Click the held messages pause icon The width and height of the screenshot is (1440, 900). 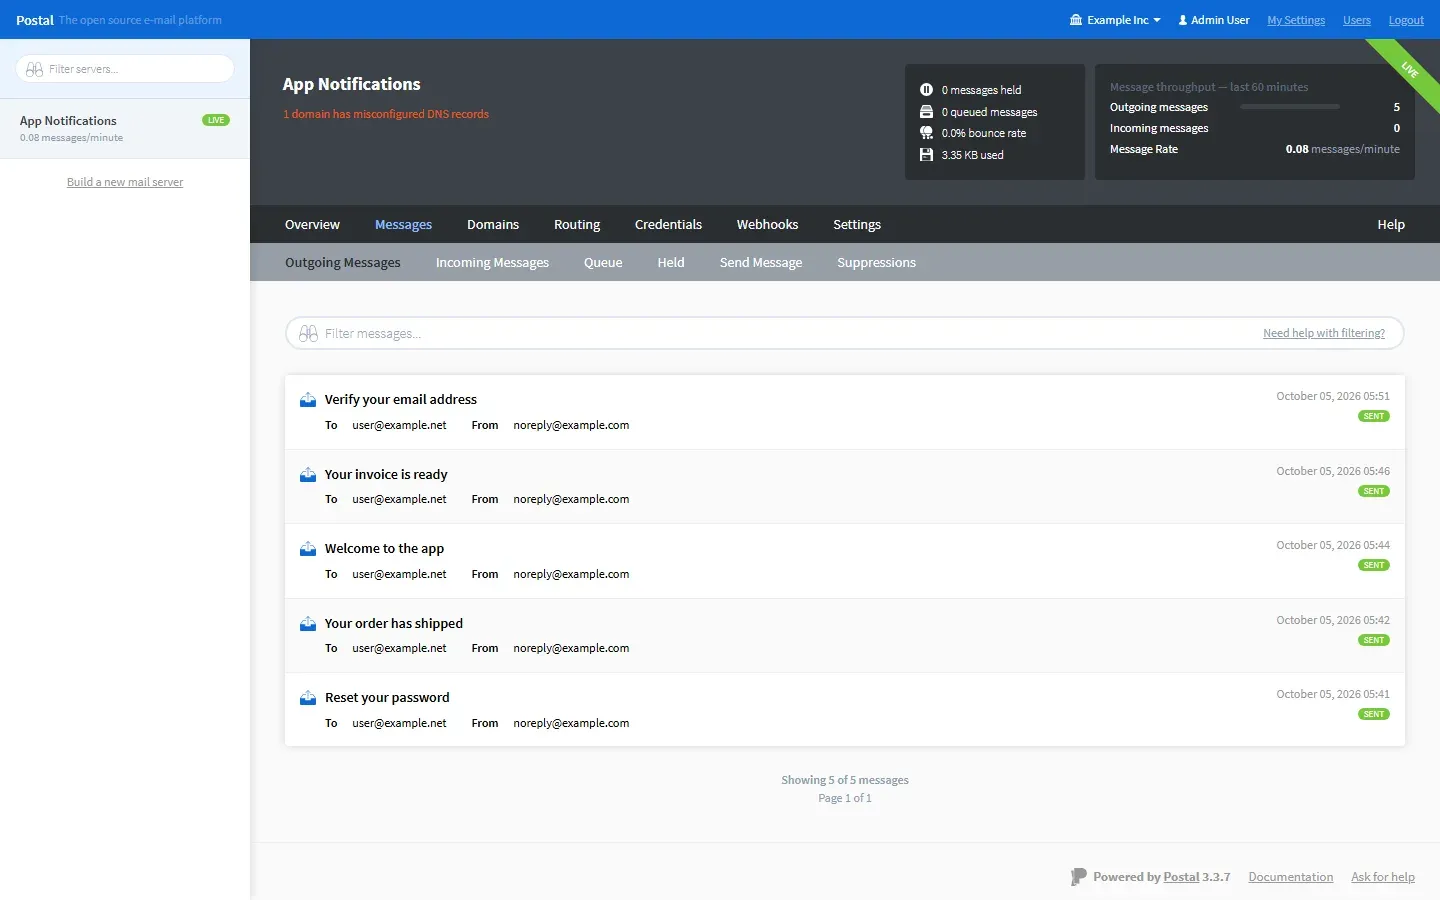[926, 90]
